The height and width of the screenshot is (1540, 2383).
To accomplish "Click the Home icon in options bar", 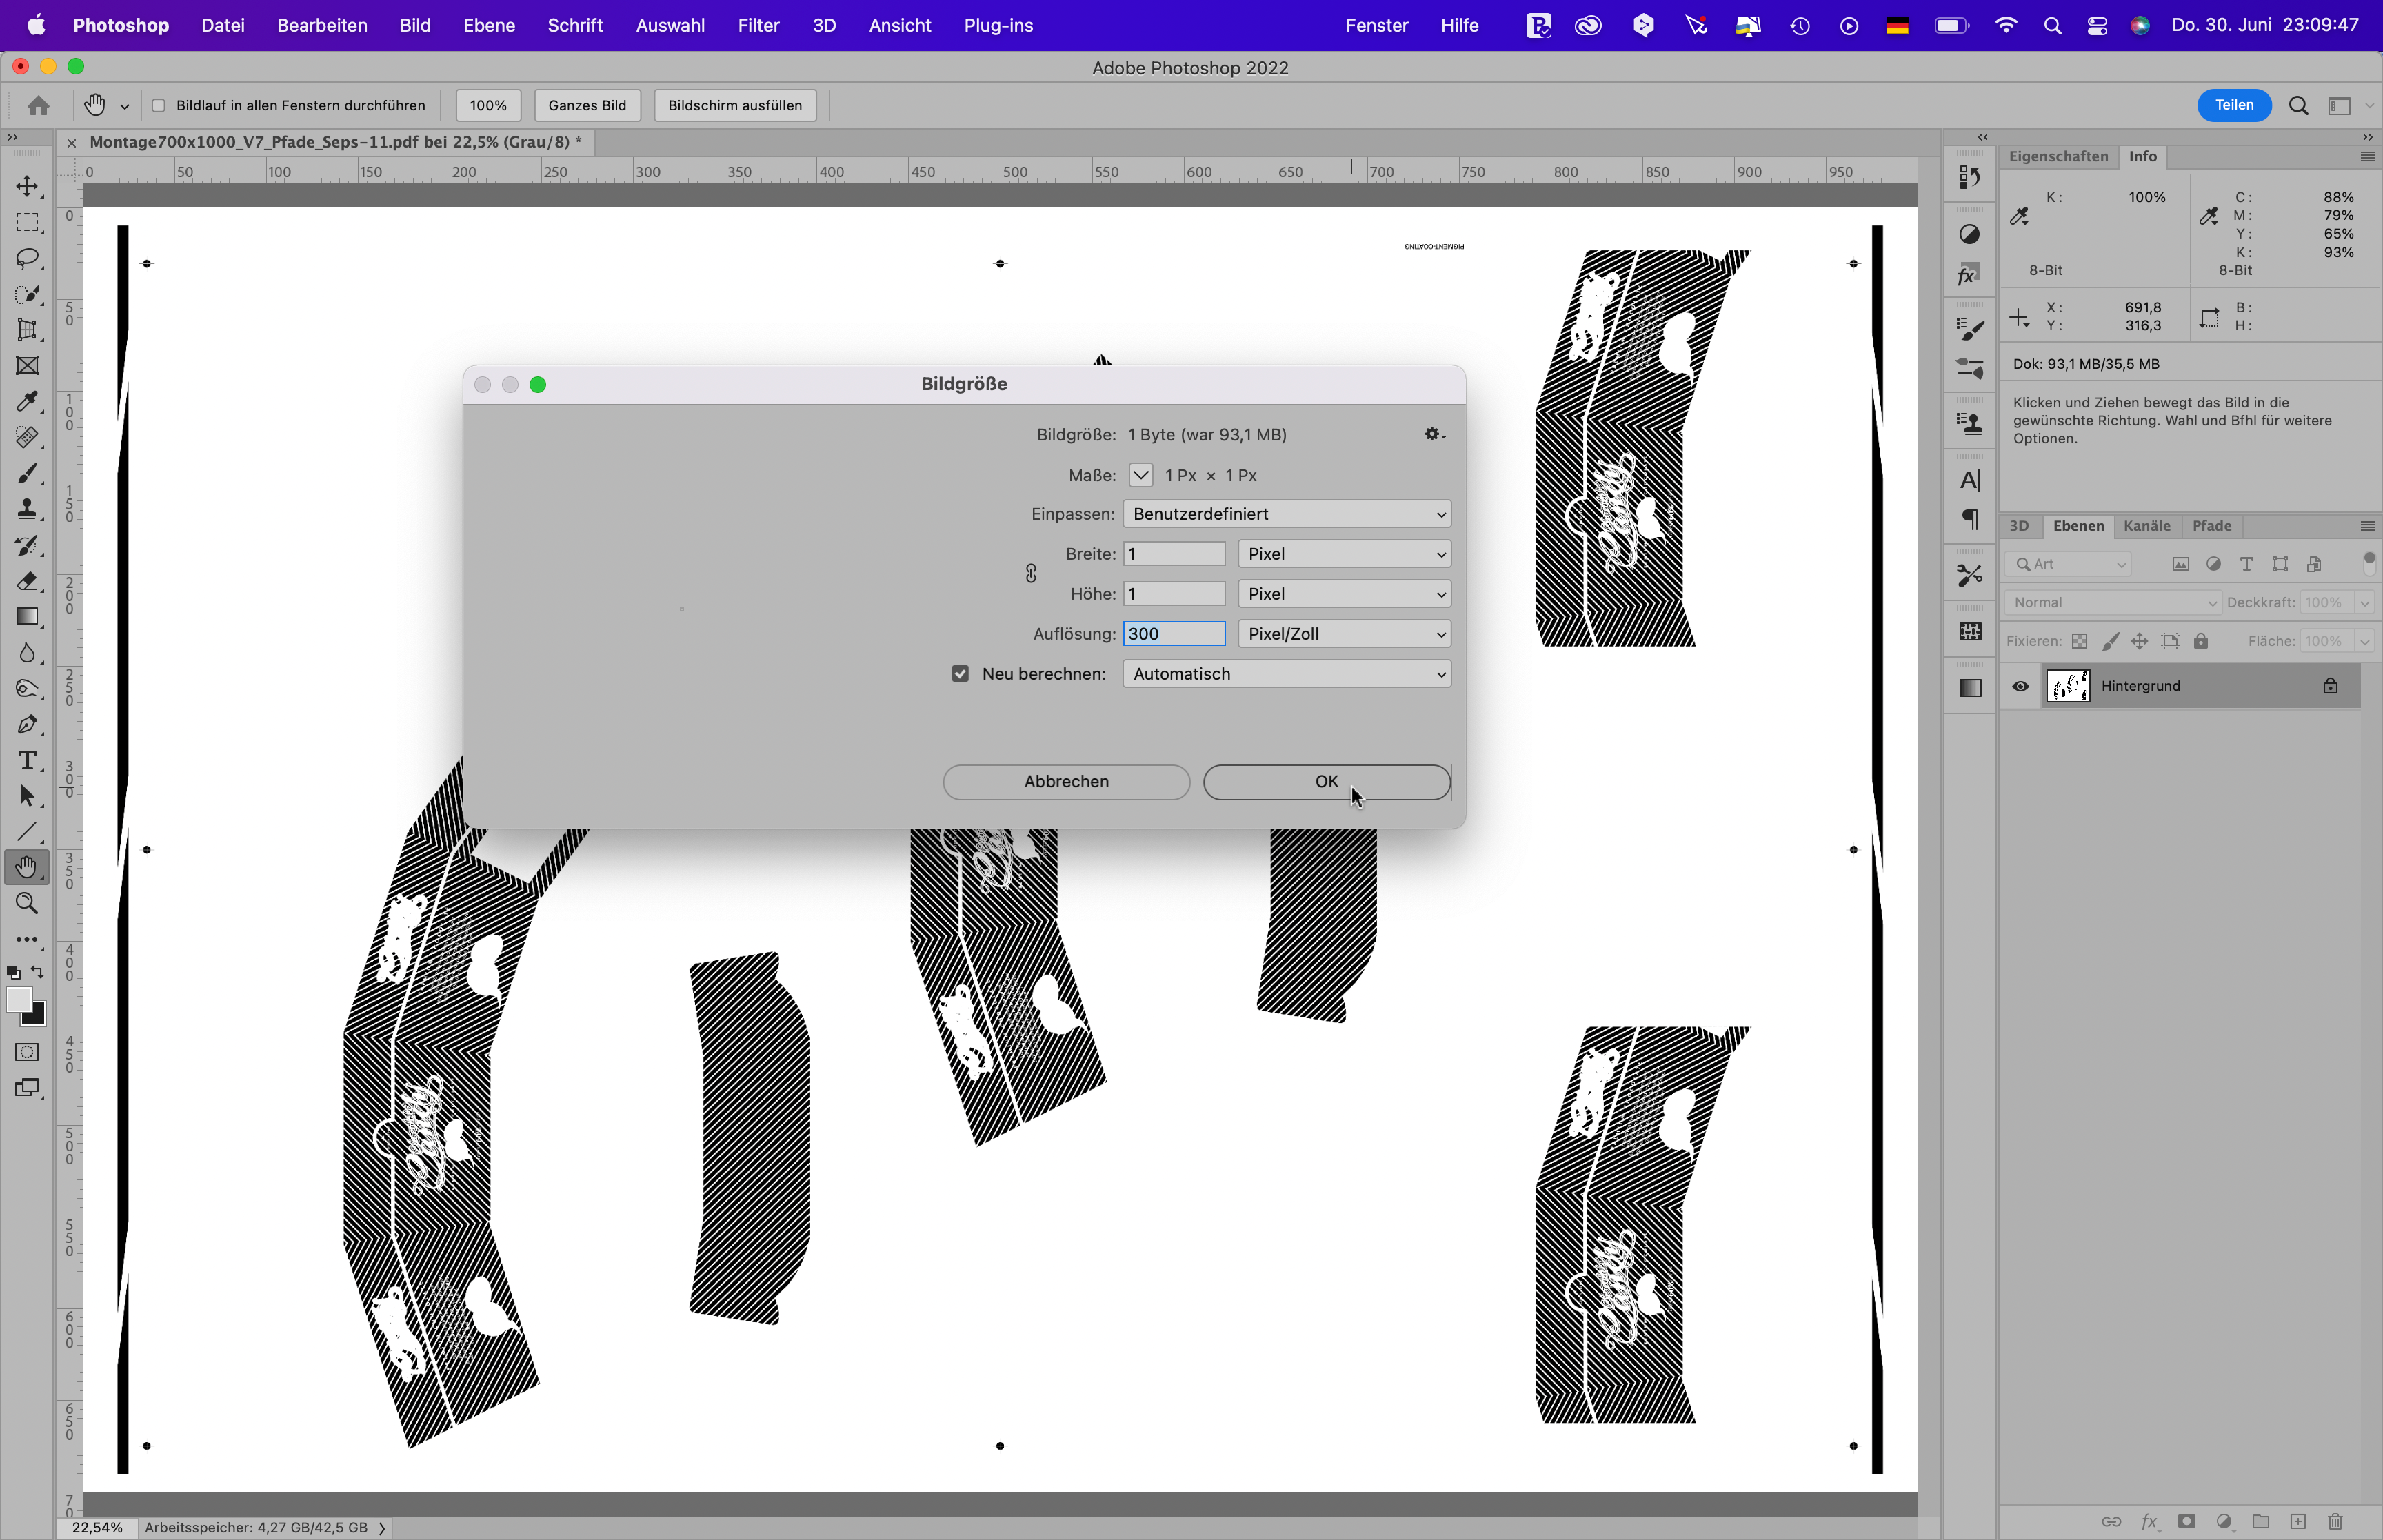I will point(38,105).
